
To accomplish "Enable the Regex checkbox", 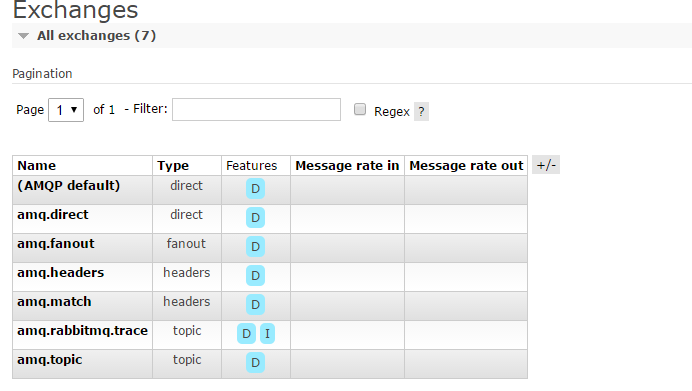I will 360,109.
